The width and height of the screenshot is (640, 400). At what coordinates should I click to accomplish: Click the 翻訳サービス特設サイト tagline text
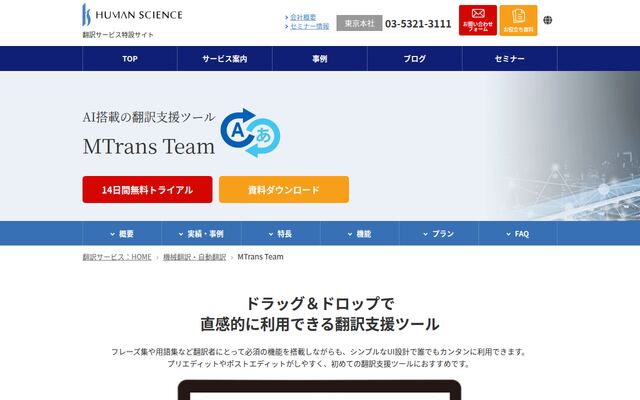click(118, 35)
